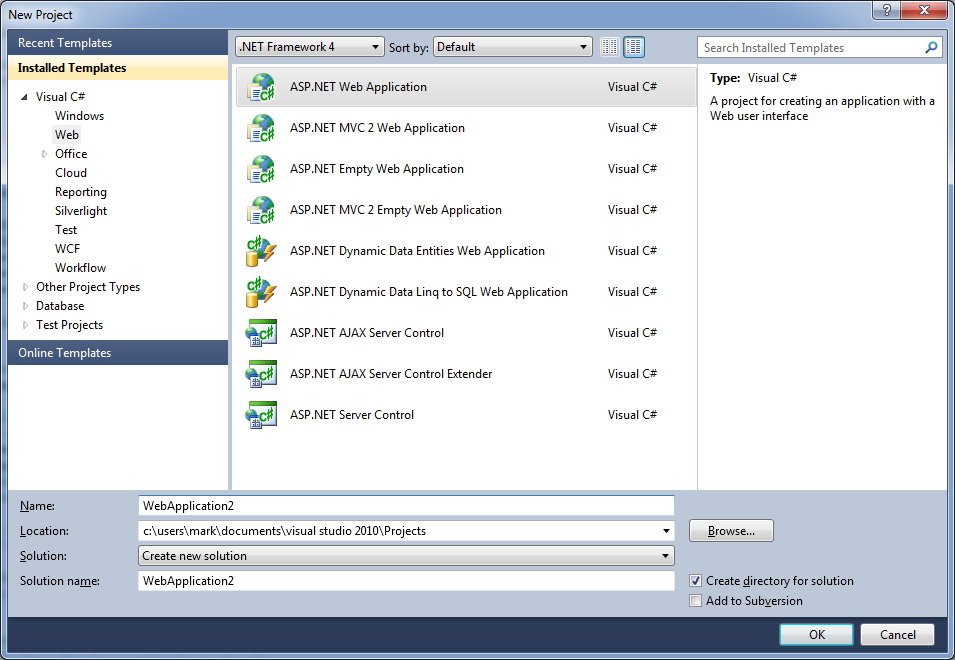Click the ASP.NET Server Control template icon
955x660 pixels.
(x=260, y=415)
